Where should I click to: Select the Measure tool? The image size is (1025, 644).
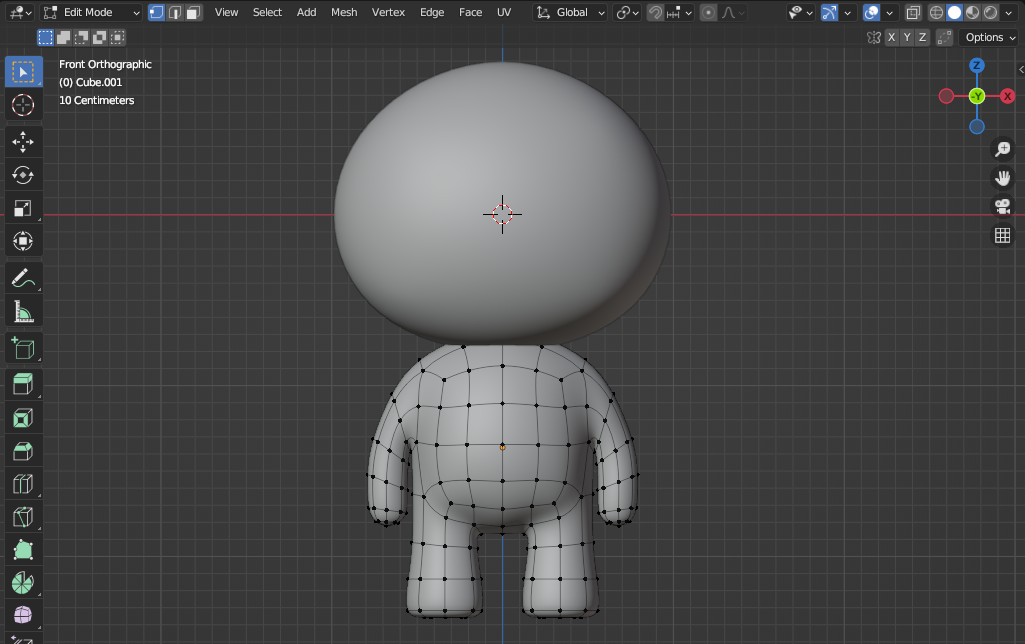(x=22, y=313)
